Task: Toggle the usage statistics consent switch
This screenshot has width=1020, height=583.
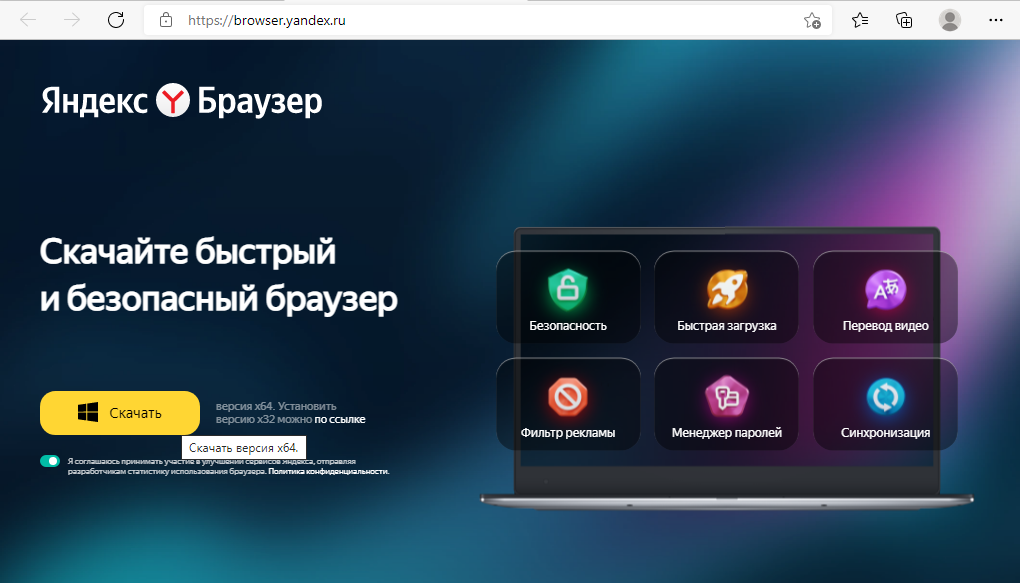Action: tap(50, 461)
